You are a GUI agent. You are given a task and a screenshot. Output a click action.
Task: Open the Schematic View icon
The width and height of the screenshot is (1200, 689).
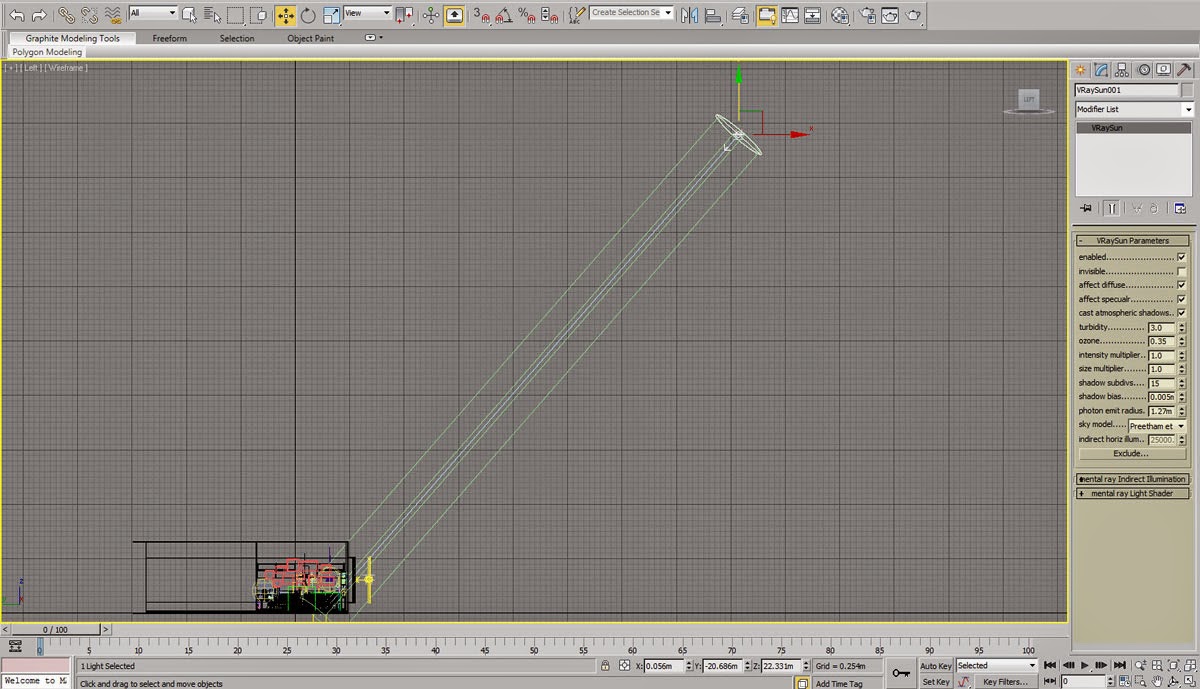813,14
